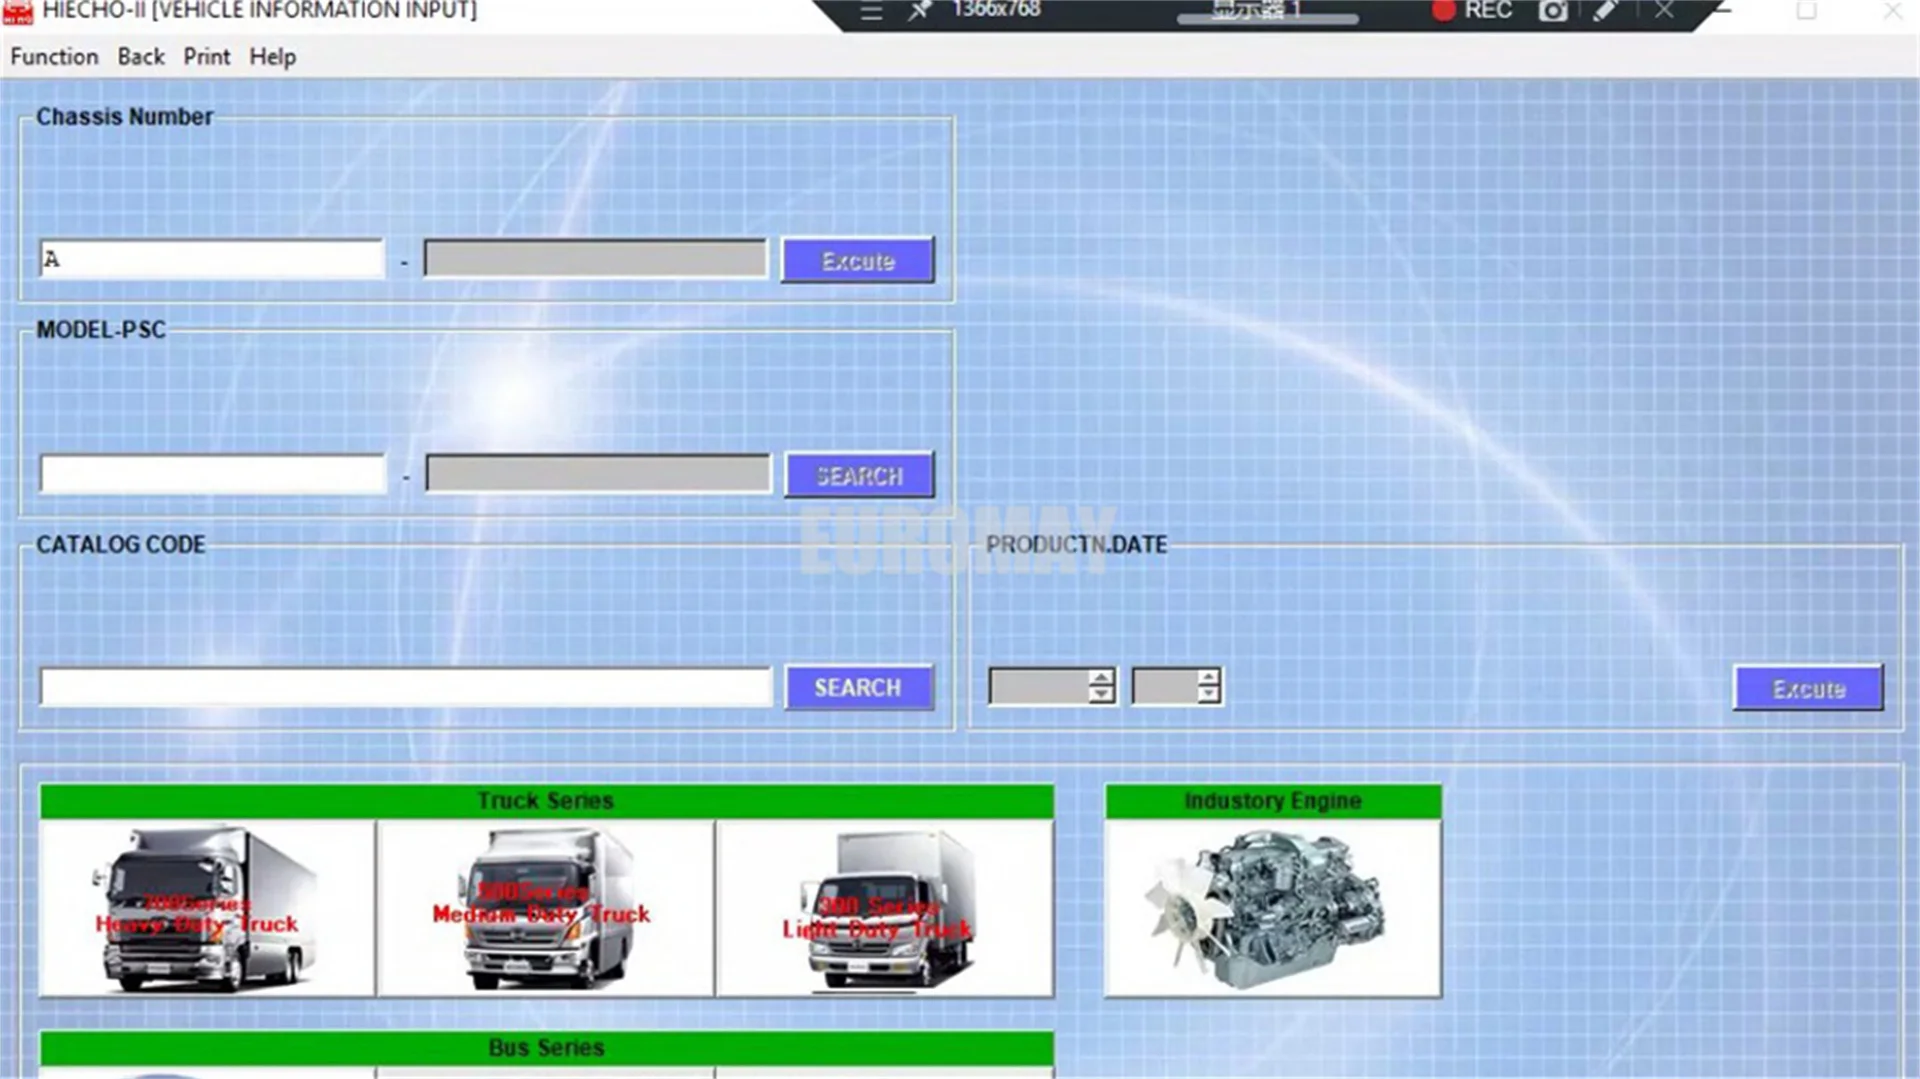The height and width of the screenshot is (1079, 1920).
Task: Click Excute in the Chassis Number group
Action: click(858, 261)
